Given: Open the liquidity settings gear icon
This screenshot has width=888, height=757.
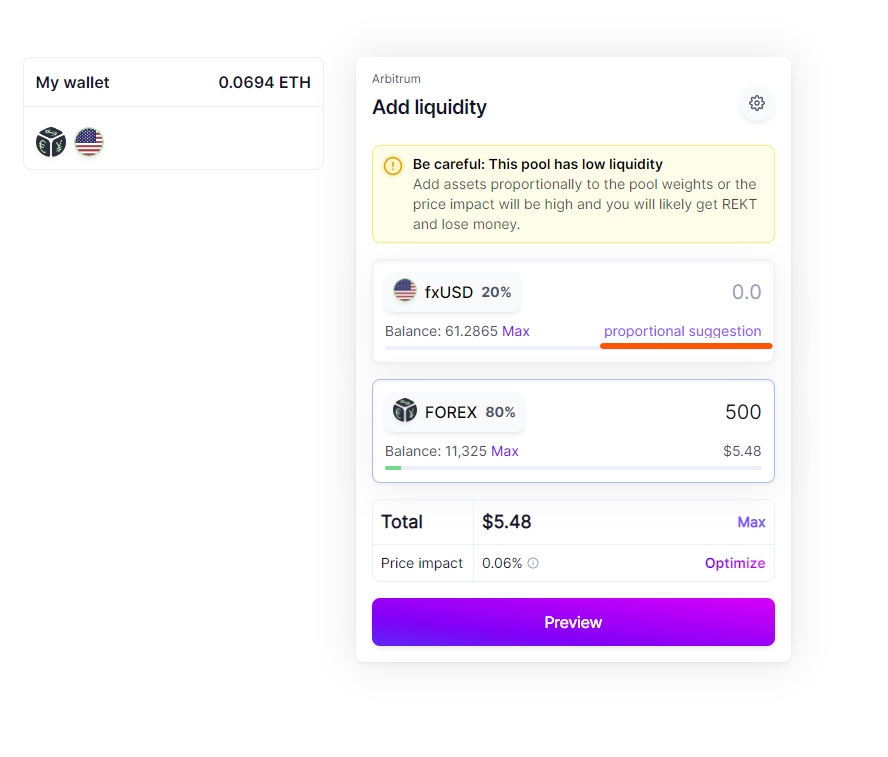Looking at the screenshot, I should click(757, 103).
